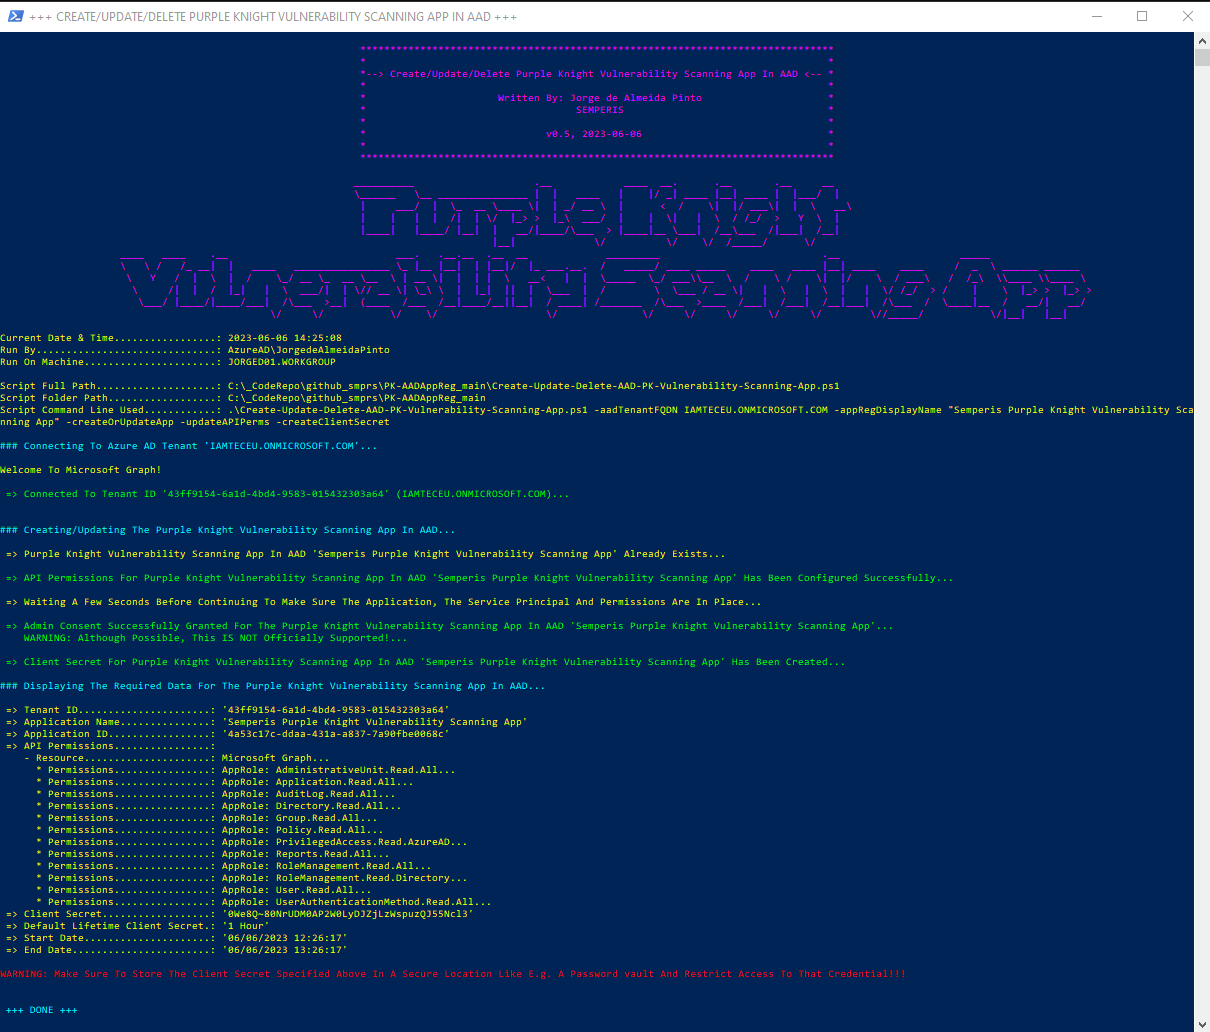Click the 'Written By: Jorge de Almeida Pinto' line
This screenshot has height=1032, width=1210.
click(599, 98)
